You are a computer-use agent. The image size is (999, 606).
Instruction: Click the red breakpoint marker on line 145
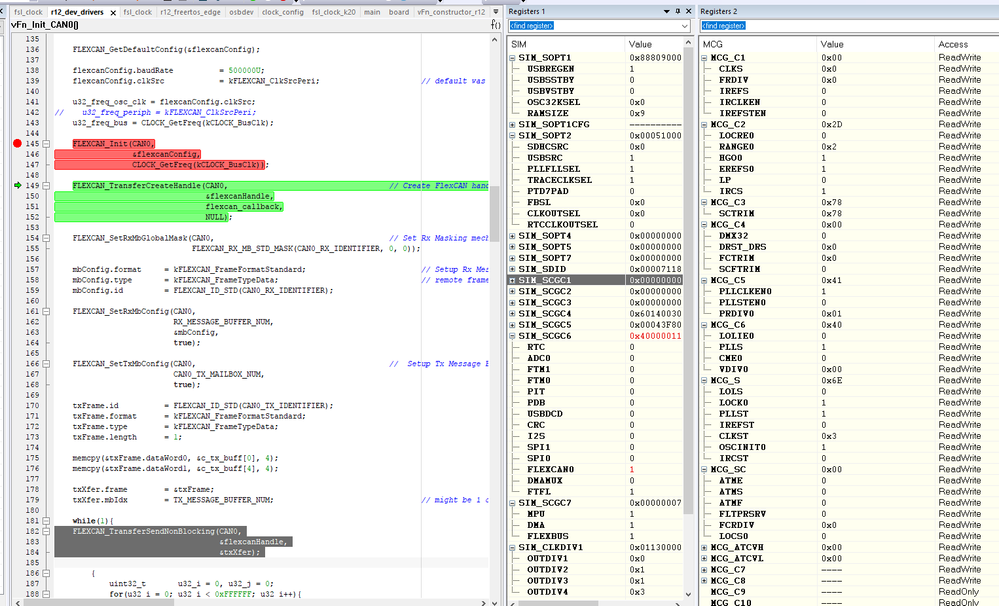pos(17,145)
